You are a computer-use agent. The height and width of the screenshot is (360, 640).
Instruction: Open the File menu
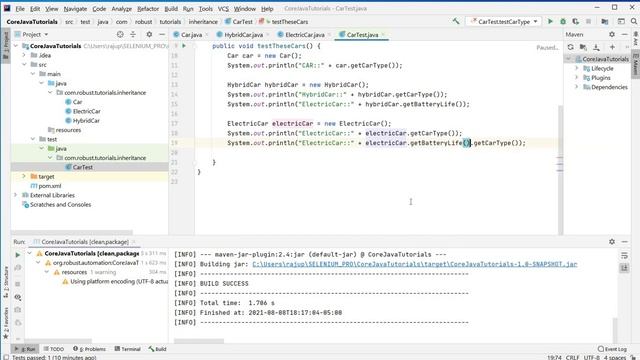click(20, 9)
